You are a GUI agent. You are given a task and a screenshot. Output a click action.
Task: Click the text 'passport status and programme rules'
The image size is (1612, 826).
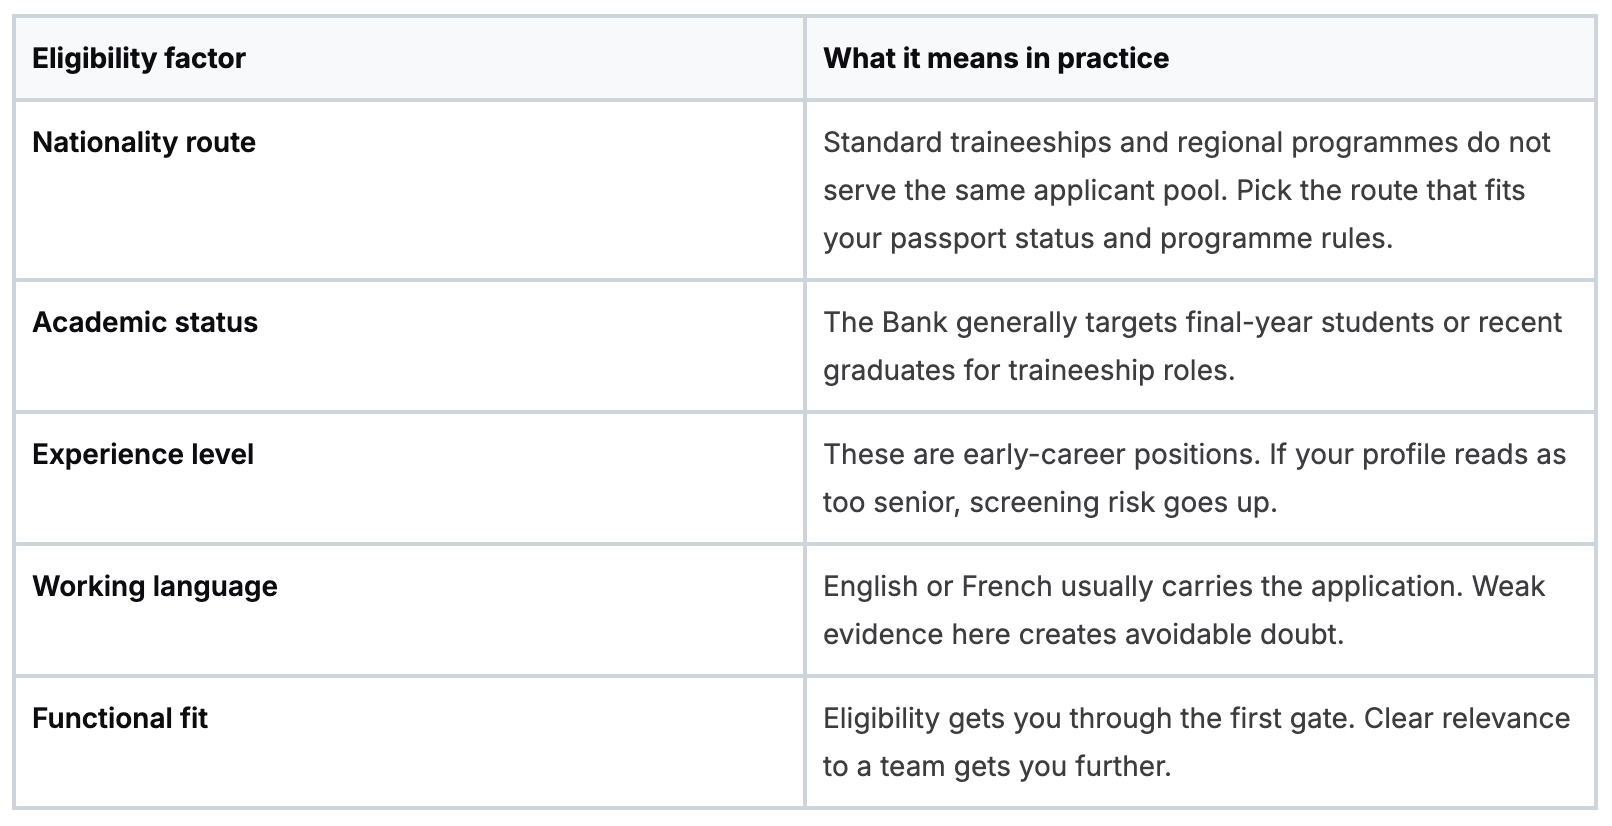pyautogui.click(x=1139, y=238)
